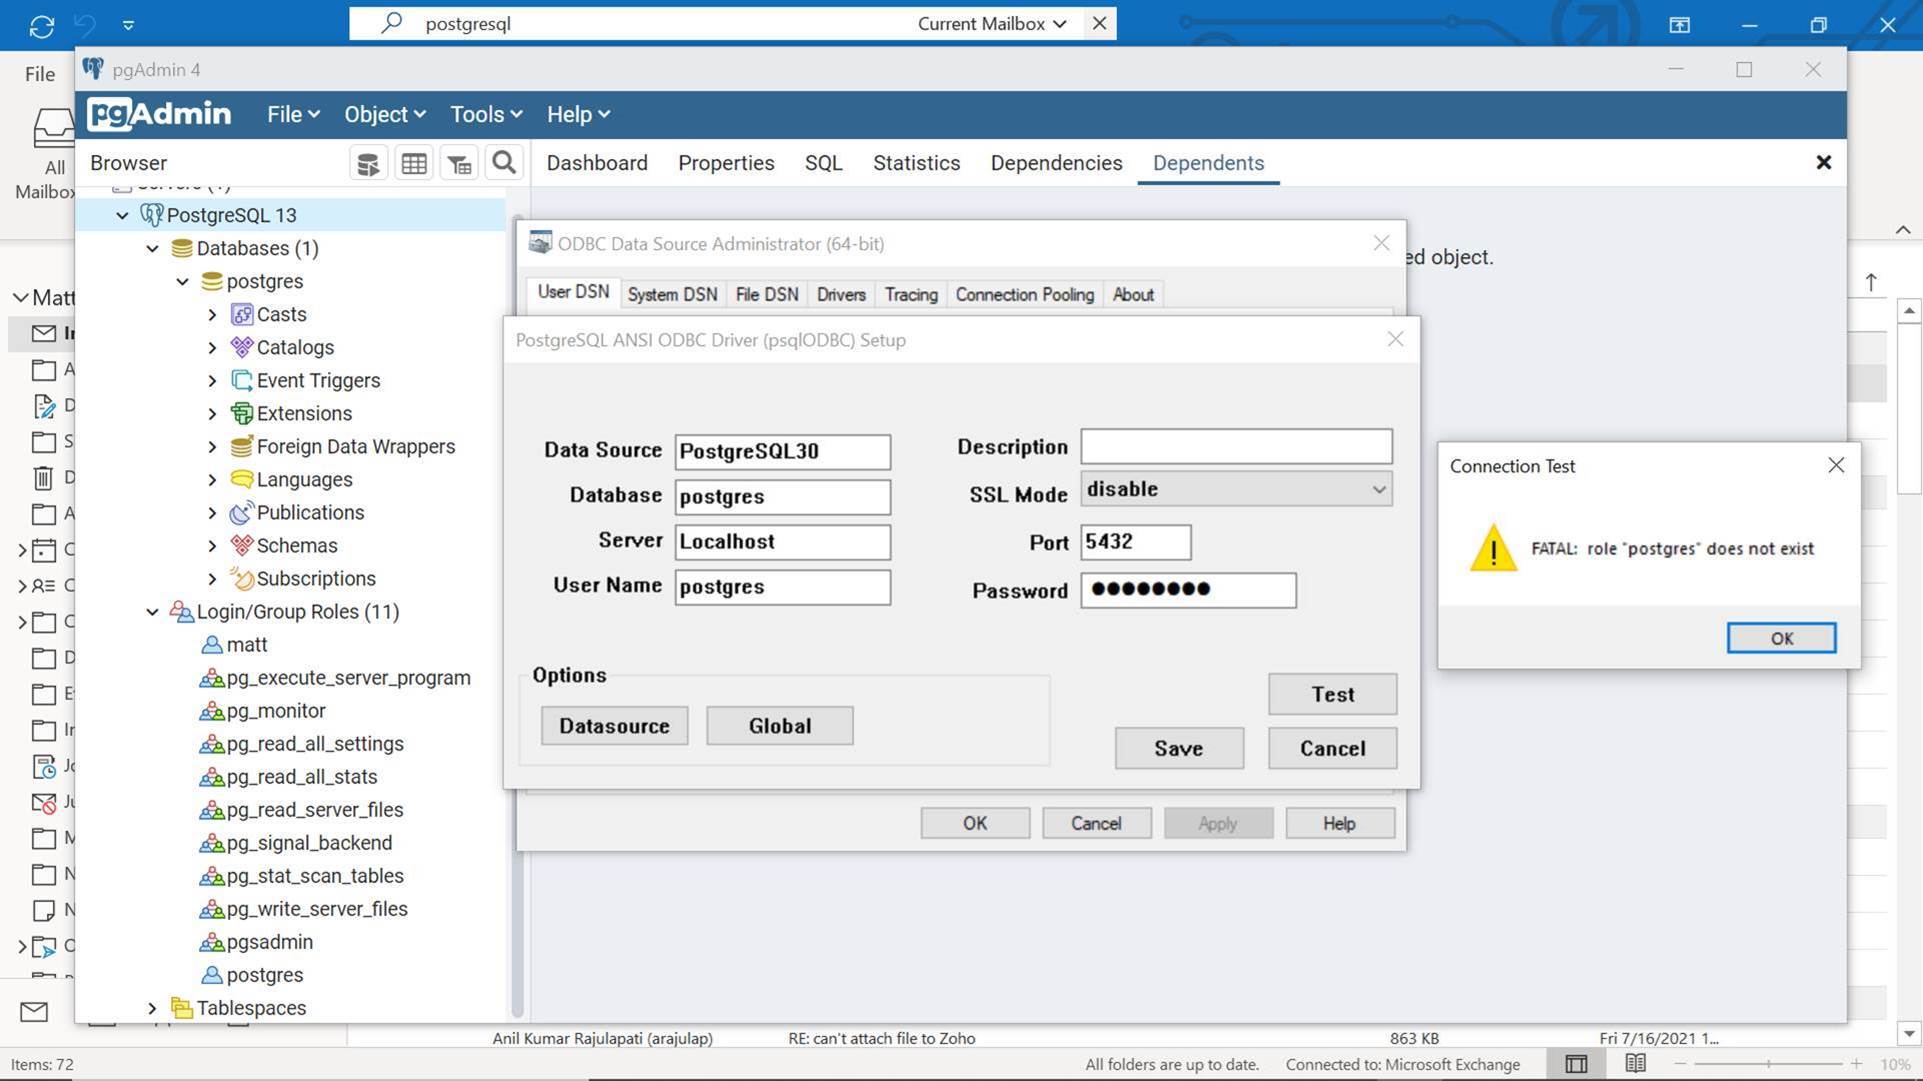Click into the User Name field
1923x1081 pixels.
(782, 587)
